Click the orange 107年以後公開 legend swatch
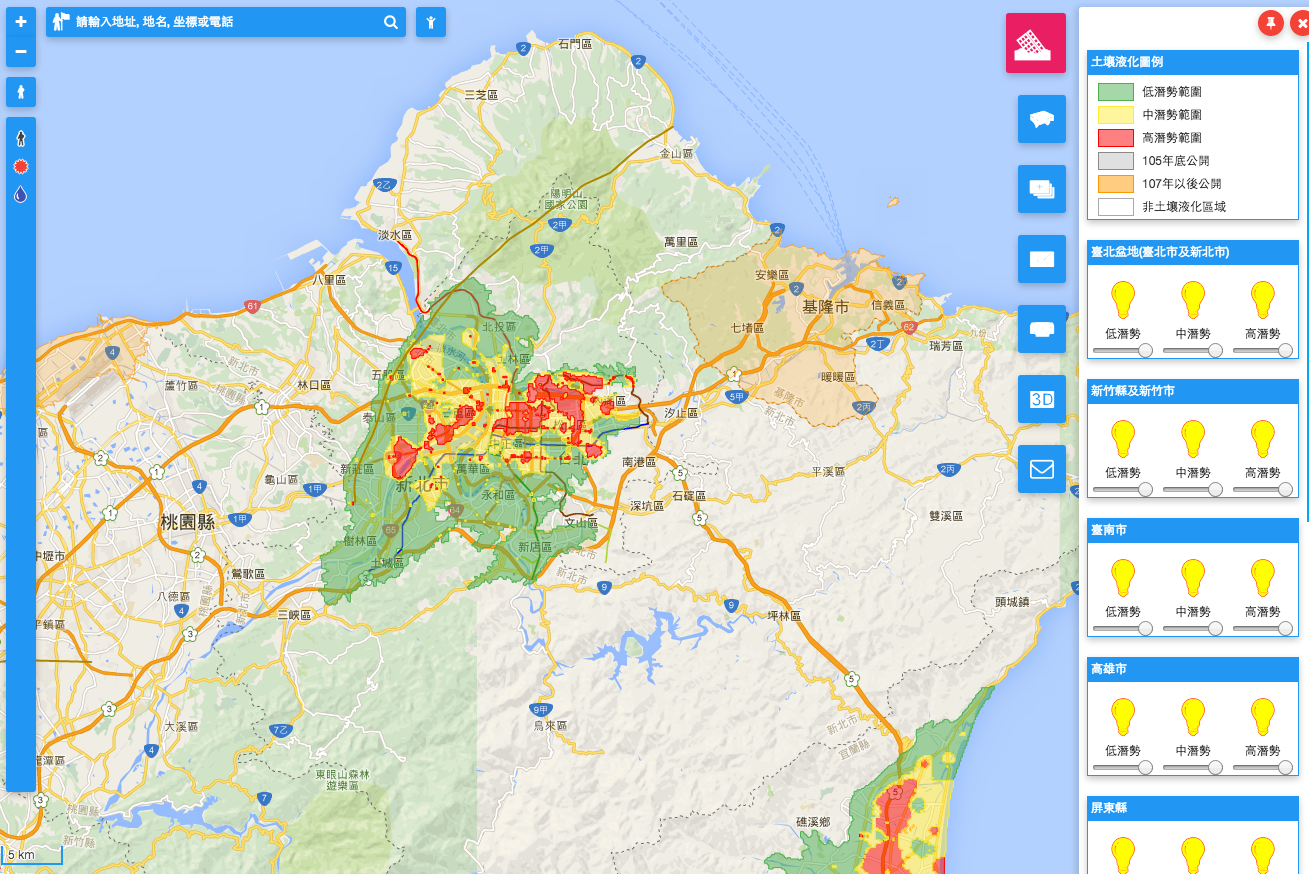Screen dimensions: 1309x874 [1115, 184]
